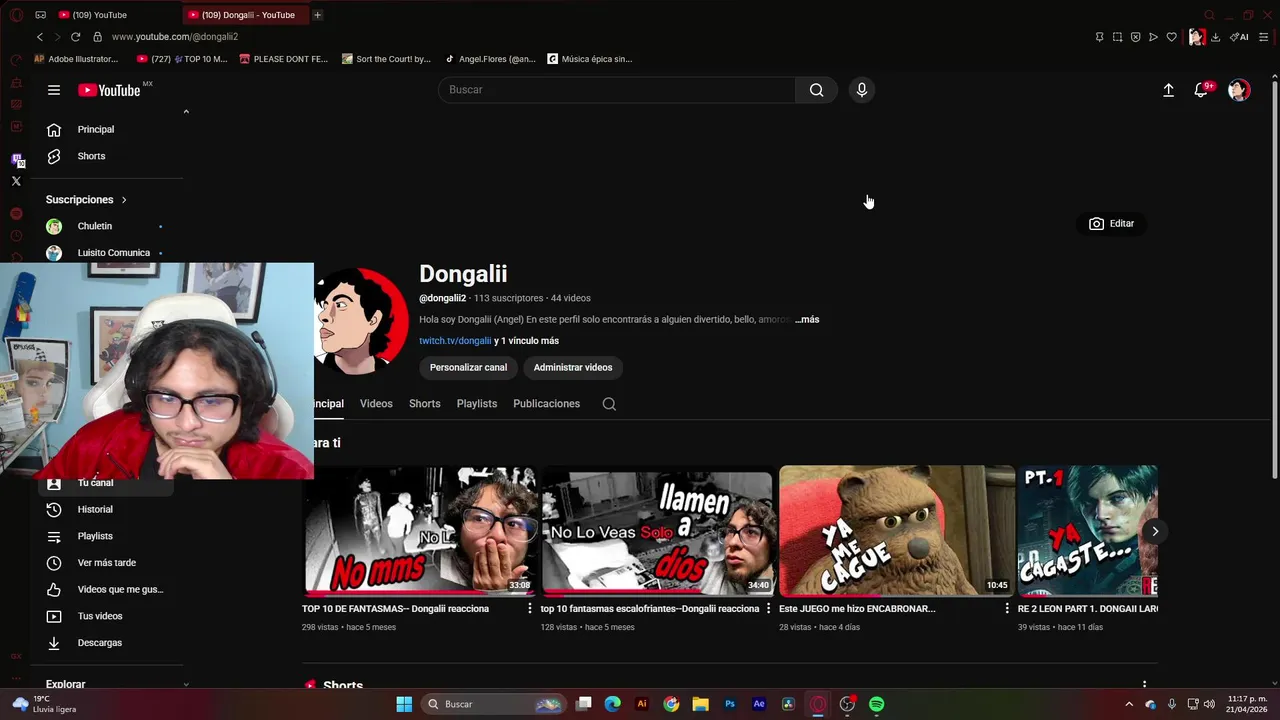The height and width of the screenshot is (720, 1280).
Task: Open new browser tab with plus button
Action: click(317, 15)
